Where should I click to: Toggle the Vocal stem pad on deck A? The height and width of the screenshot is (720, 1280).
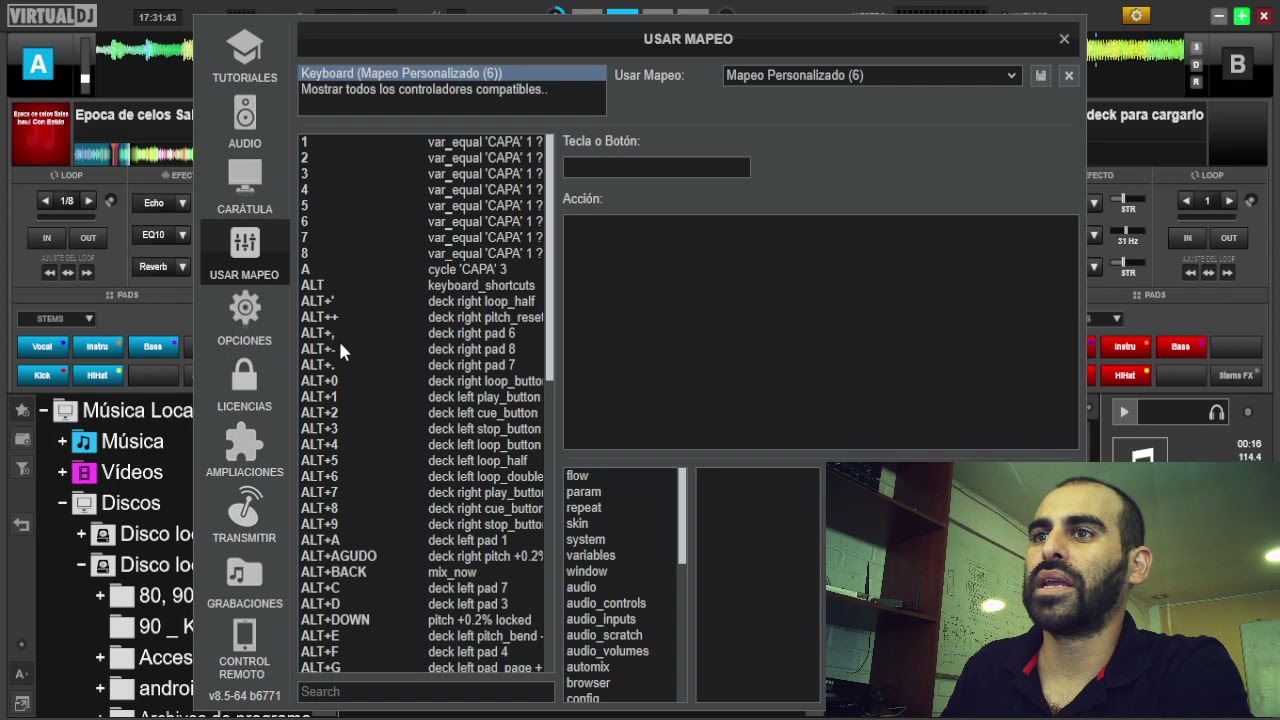click(42, 346)
